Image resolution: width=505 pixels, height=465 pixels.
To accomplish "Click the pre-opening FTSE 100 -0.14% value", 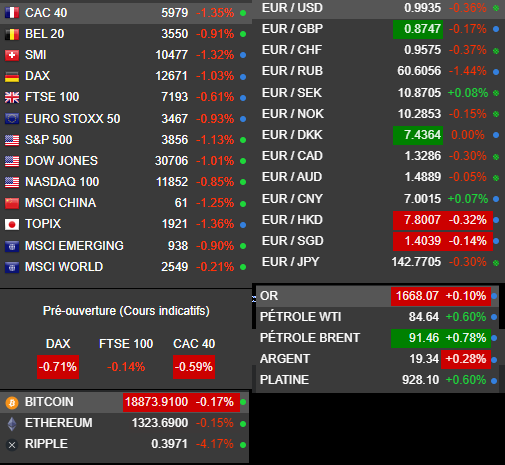I will (126, 367).
